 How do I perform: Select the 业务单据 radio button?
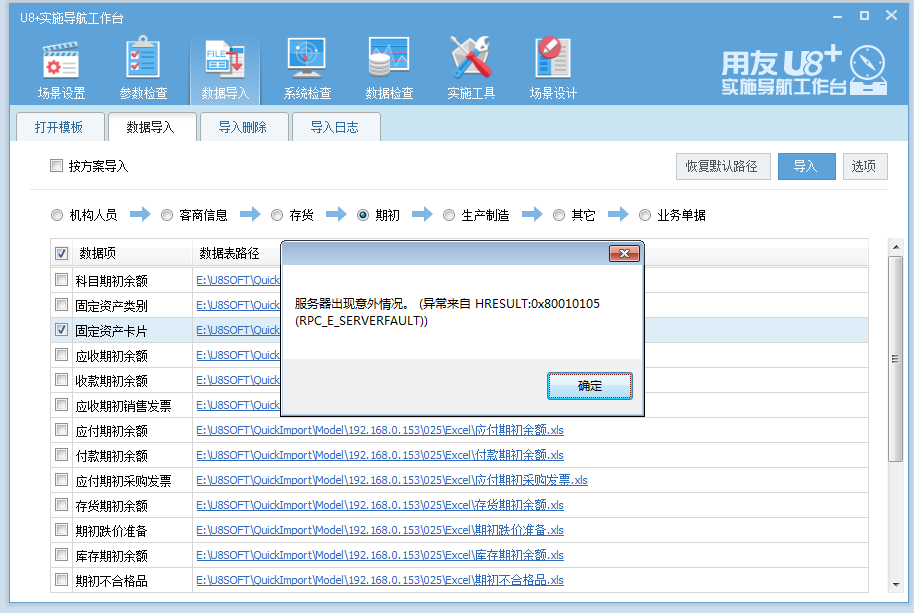(x=645, y=216)
